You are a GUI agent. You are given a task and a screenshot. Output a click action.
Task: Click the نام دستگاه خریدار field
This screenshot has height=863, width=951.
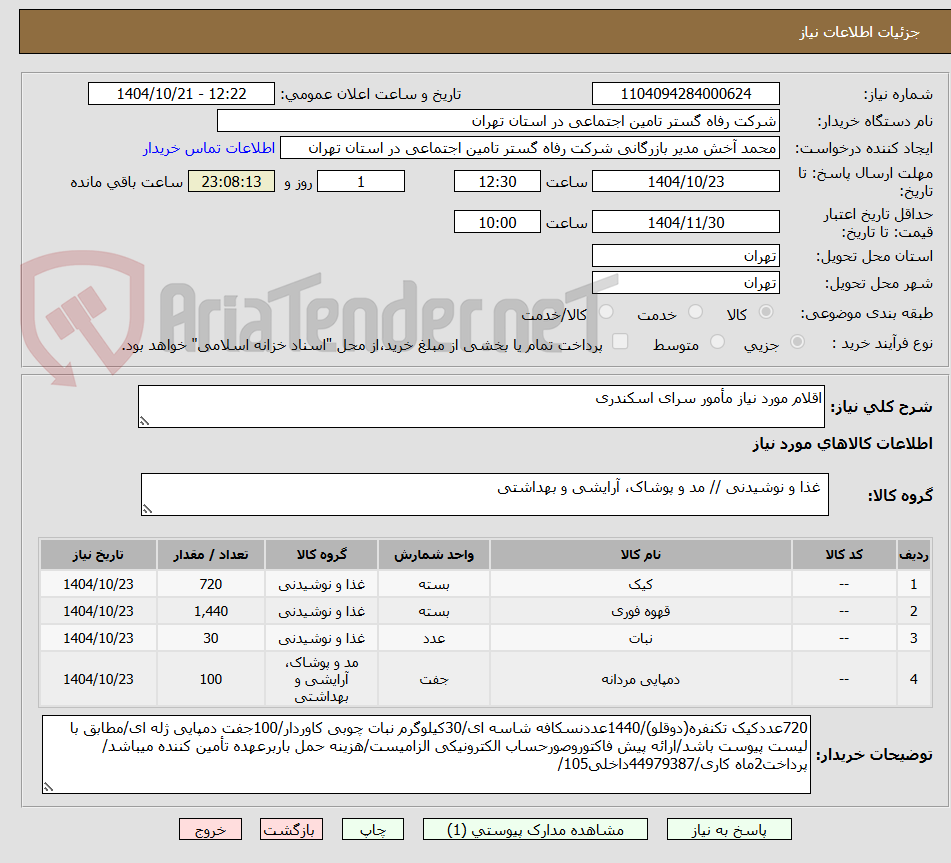pyautogui.click(x=498, y=121)
